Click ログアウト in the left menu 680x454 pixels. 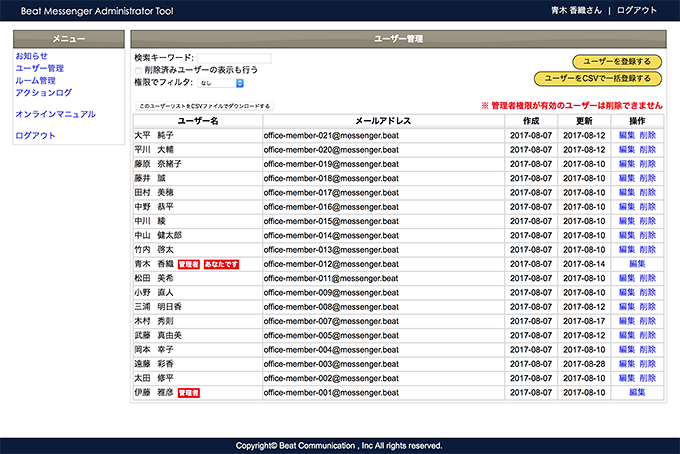[x=35, y=135]
